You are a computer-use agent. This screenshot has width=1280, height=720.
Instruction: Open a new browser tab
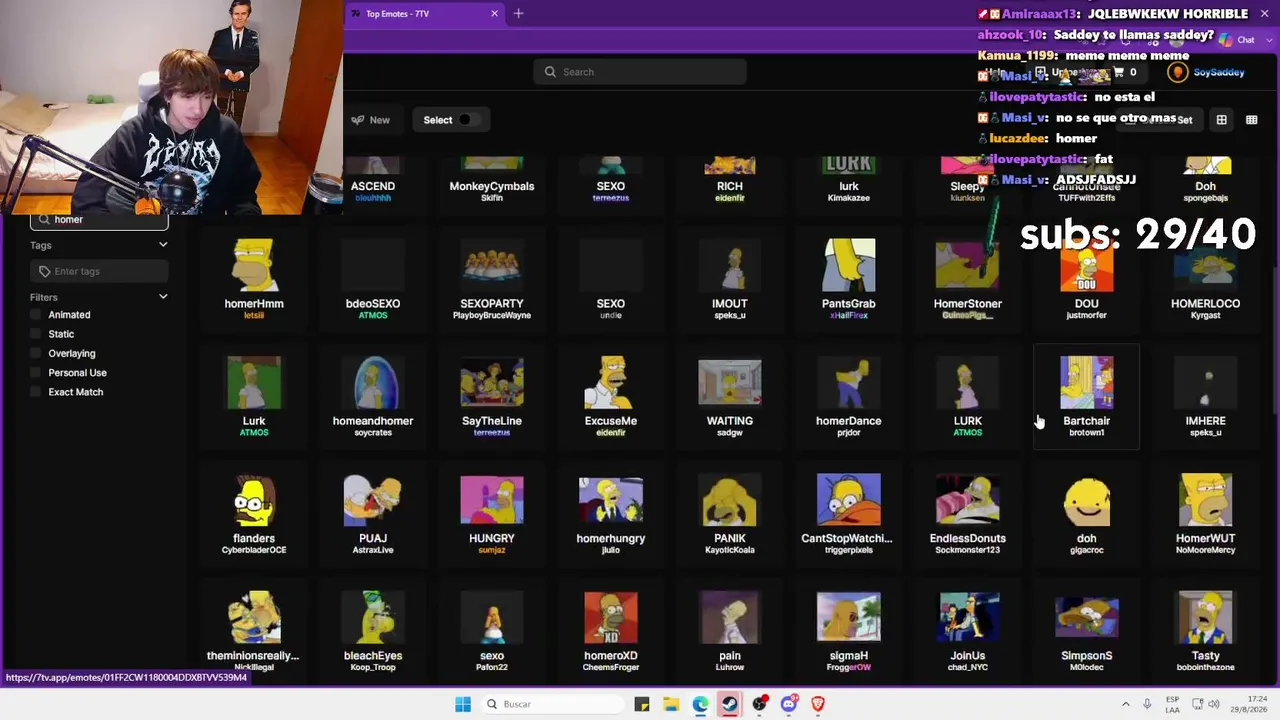518,14
